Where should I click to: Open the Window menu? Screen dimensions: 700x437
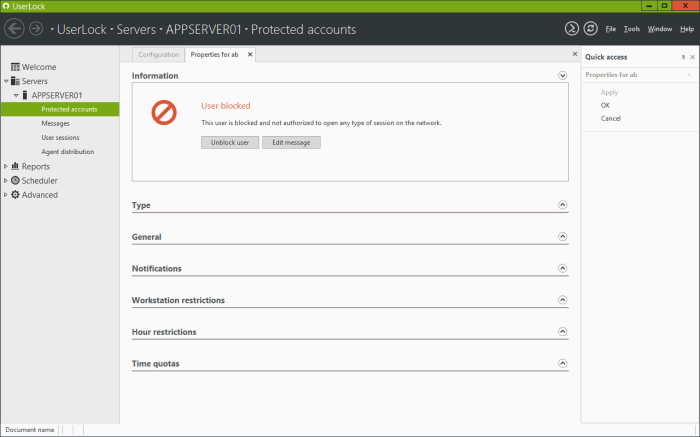click(x=660, y=29)
